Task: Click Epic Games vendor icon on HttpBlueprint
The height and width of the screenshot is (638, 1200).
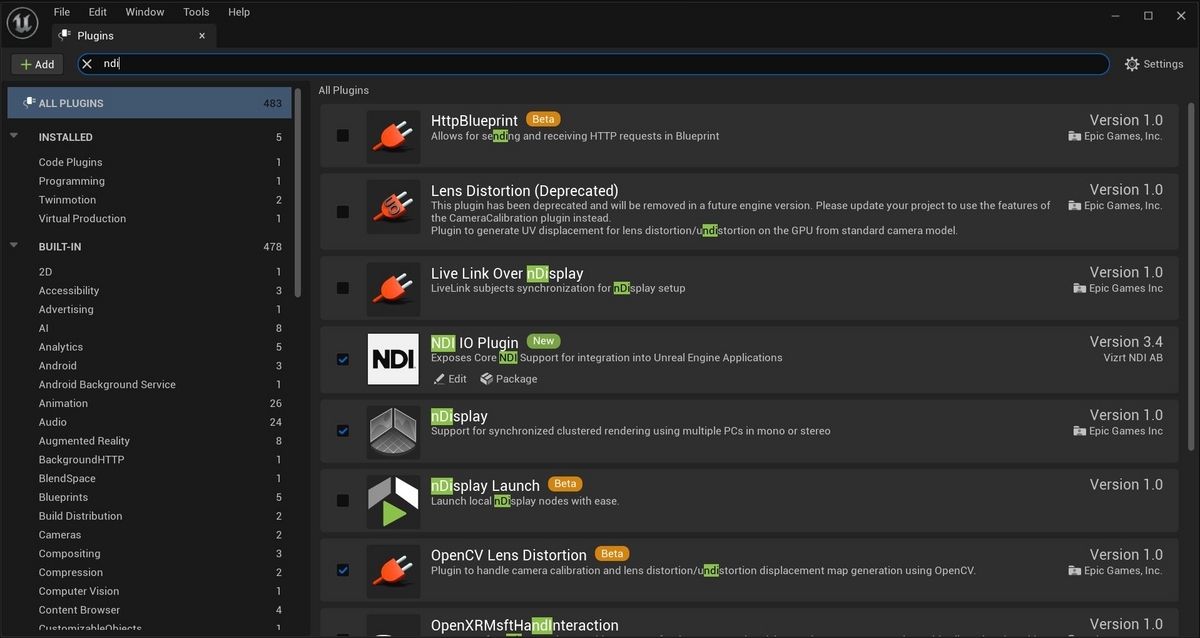Action: point(1074,136)
